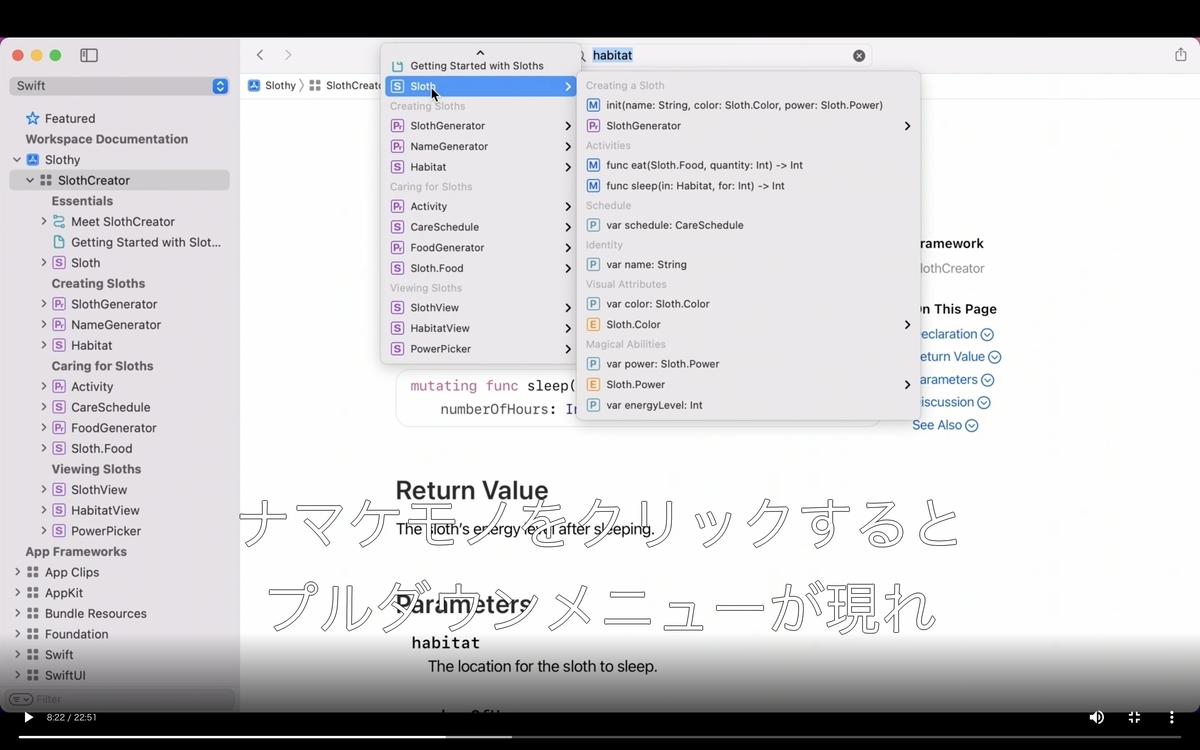The image size is (1200, 750).
Task: Select Foundation in sidebar
Action: 76,634
